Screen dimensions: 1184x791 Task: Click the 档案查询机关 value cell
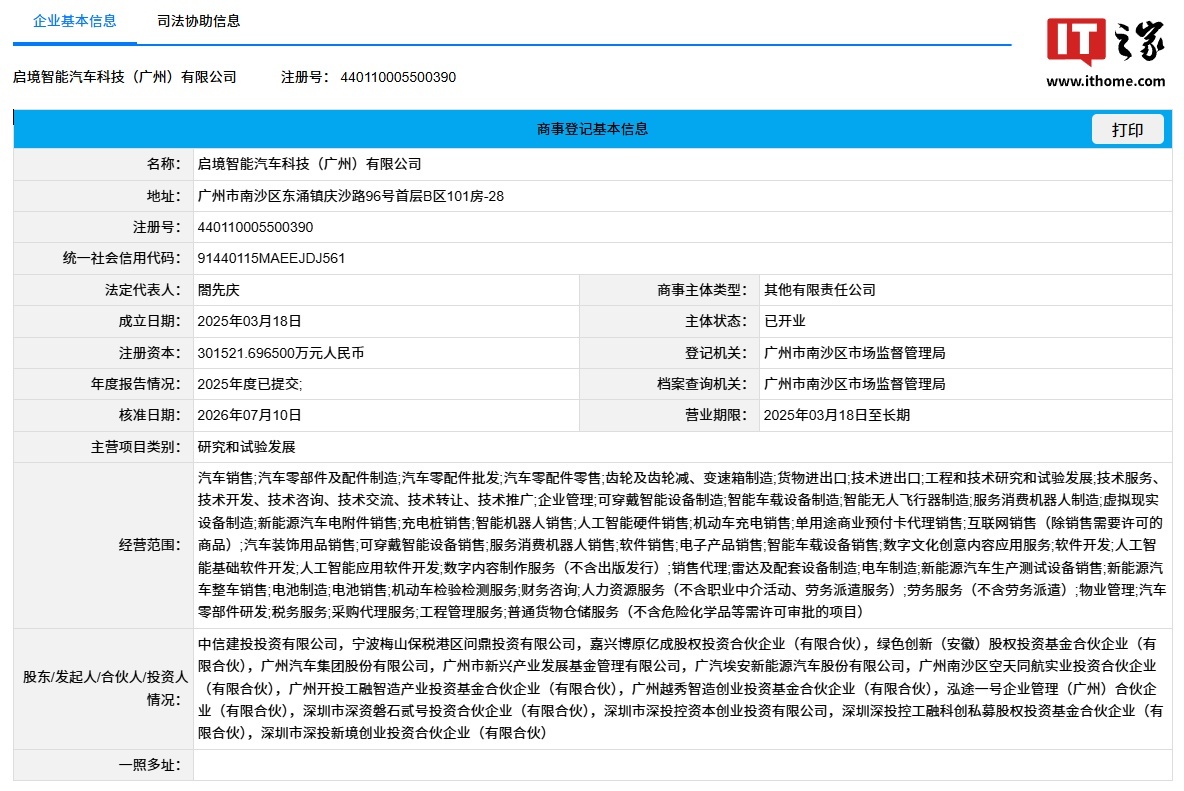tap(966, 383)
